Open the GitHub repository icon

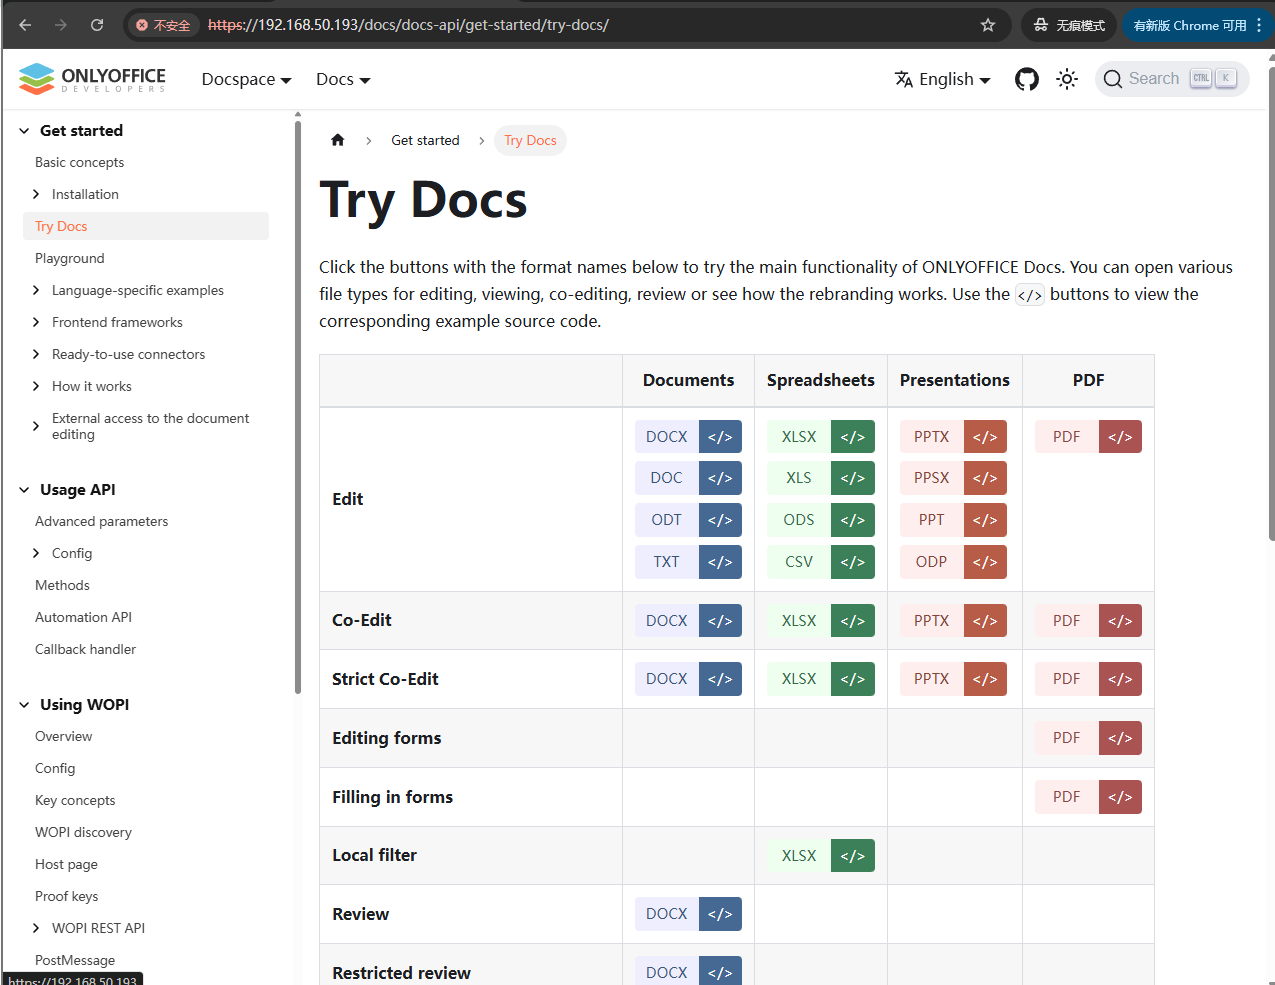(x=1027, y=79)
